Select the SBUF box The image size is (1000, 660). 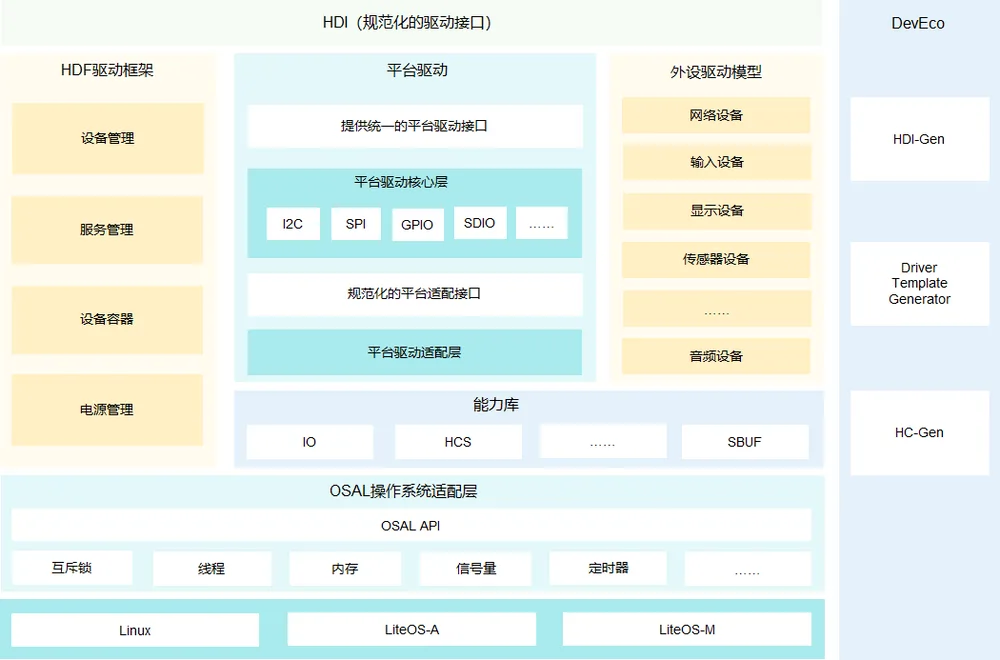[x=745, y=442]
